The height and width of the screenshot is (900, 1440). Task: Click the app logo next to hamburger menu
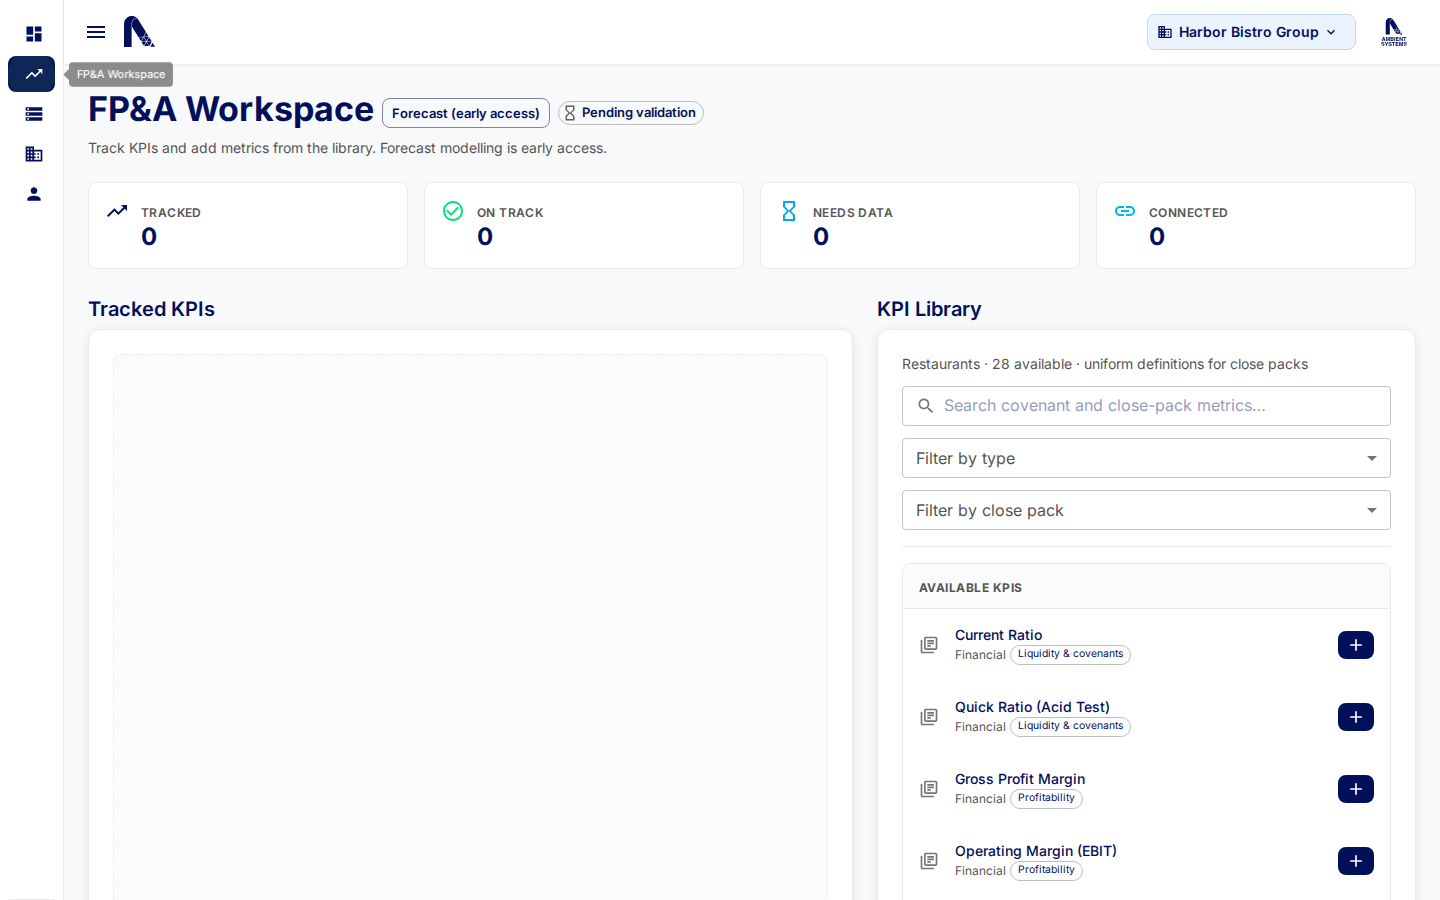coord(139,32)
